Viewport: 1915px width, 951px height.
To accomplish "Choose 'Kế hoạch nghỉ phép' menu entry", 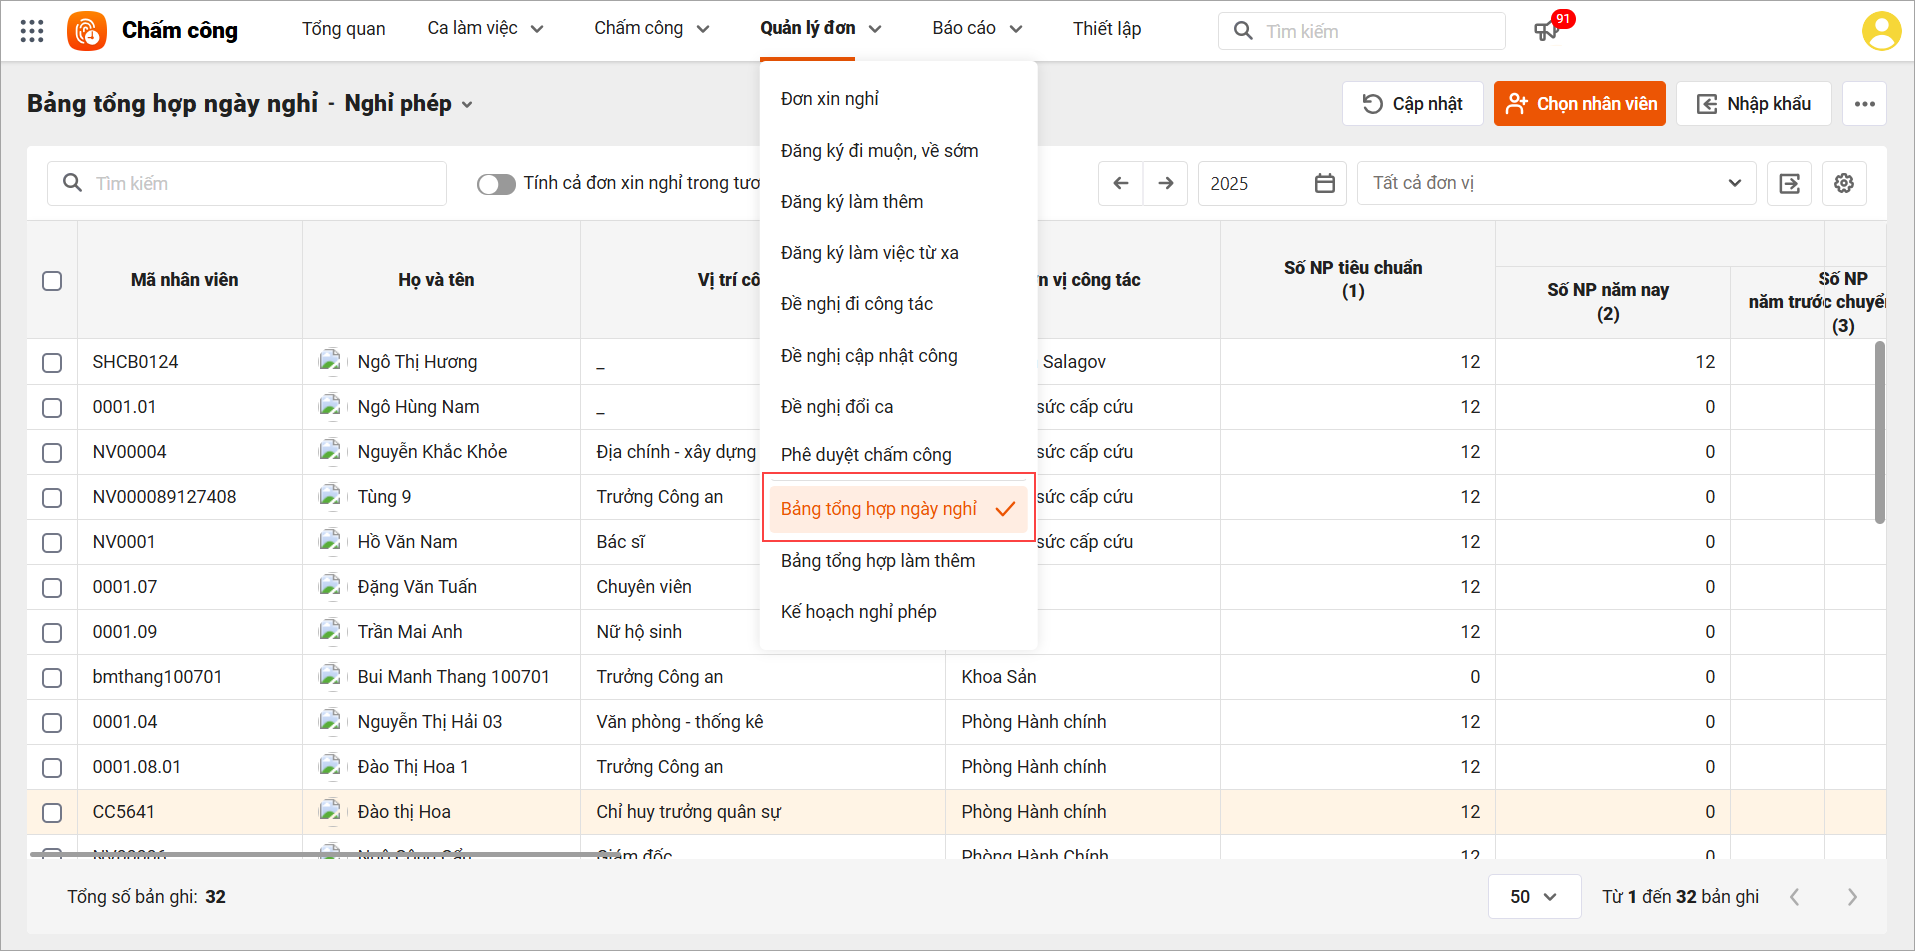I will 858,612.
